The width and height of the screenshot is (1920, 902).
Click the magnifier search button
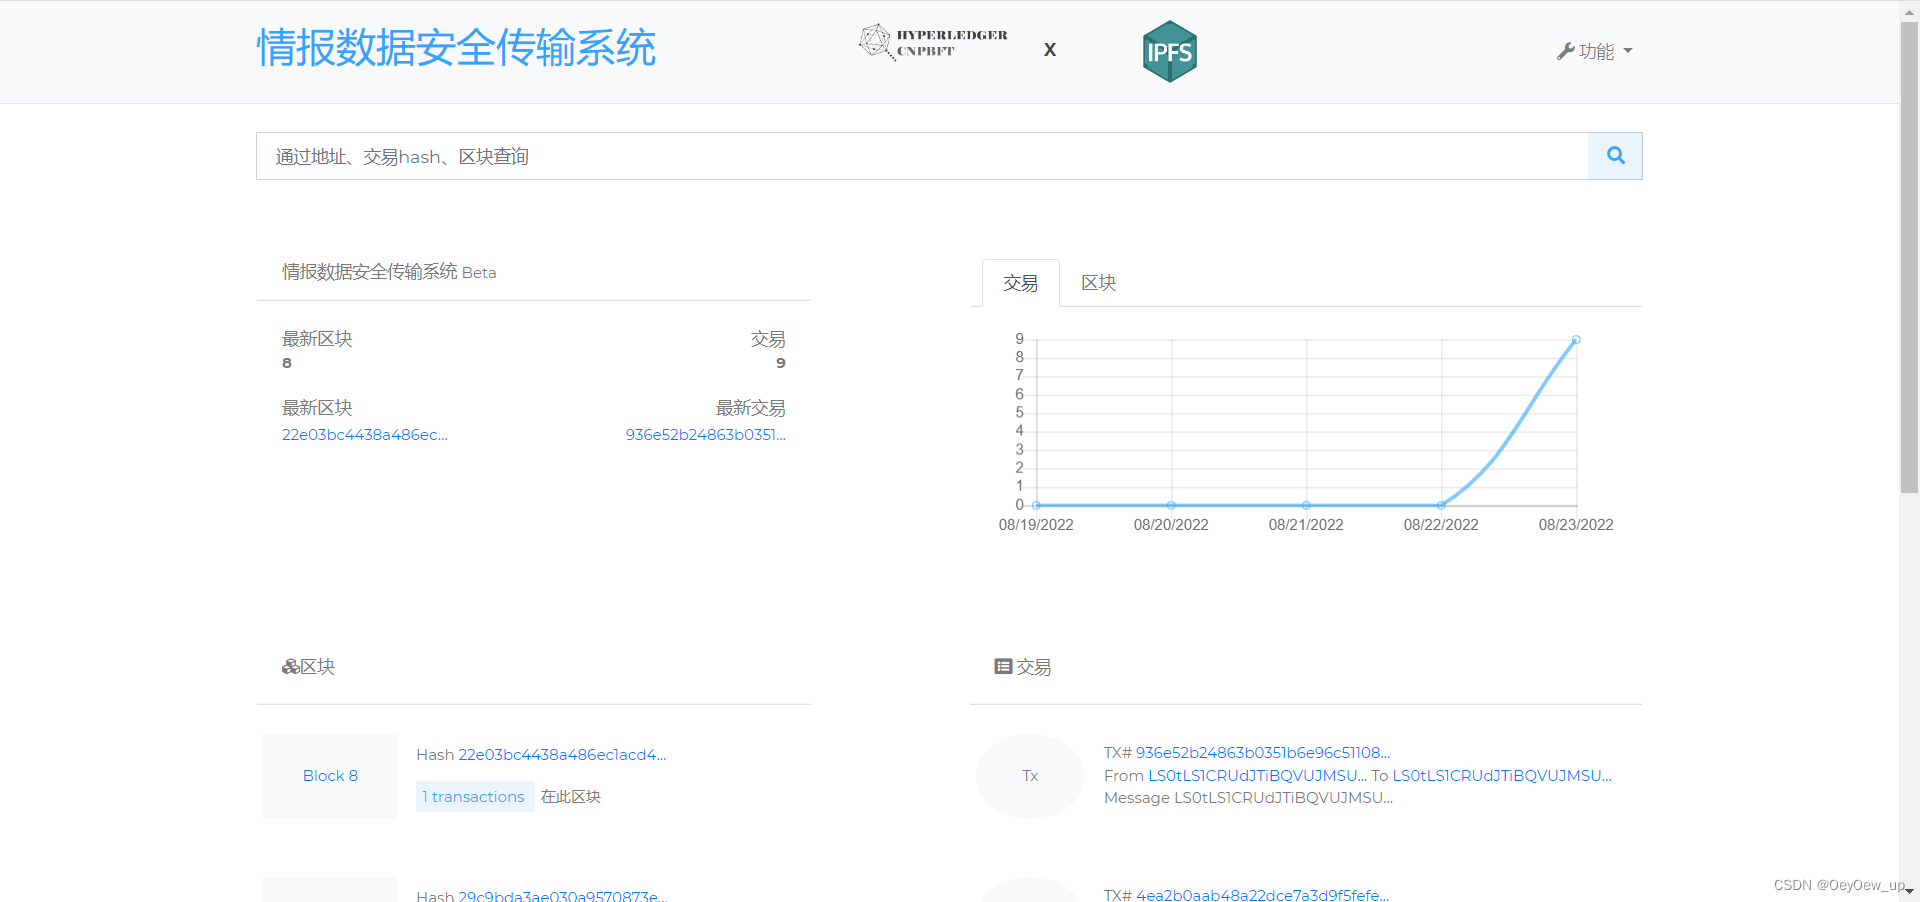tap(1615, 156)
